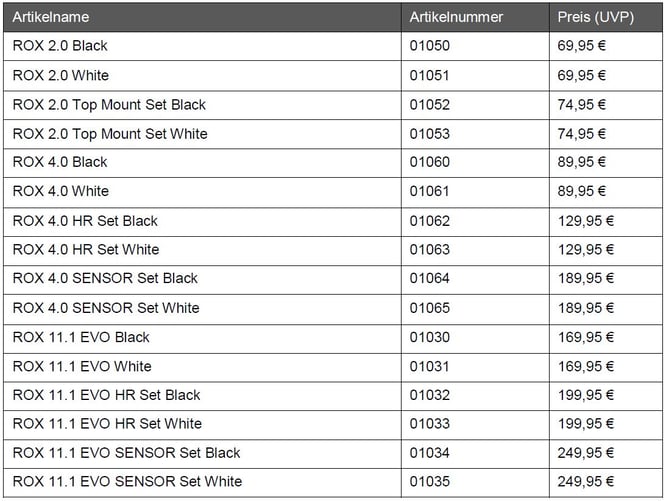Click article number 01050
The image size is (666, 501).
pos(430,46)
